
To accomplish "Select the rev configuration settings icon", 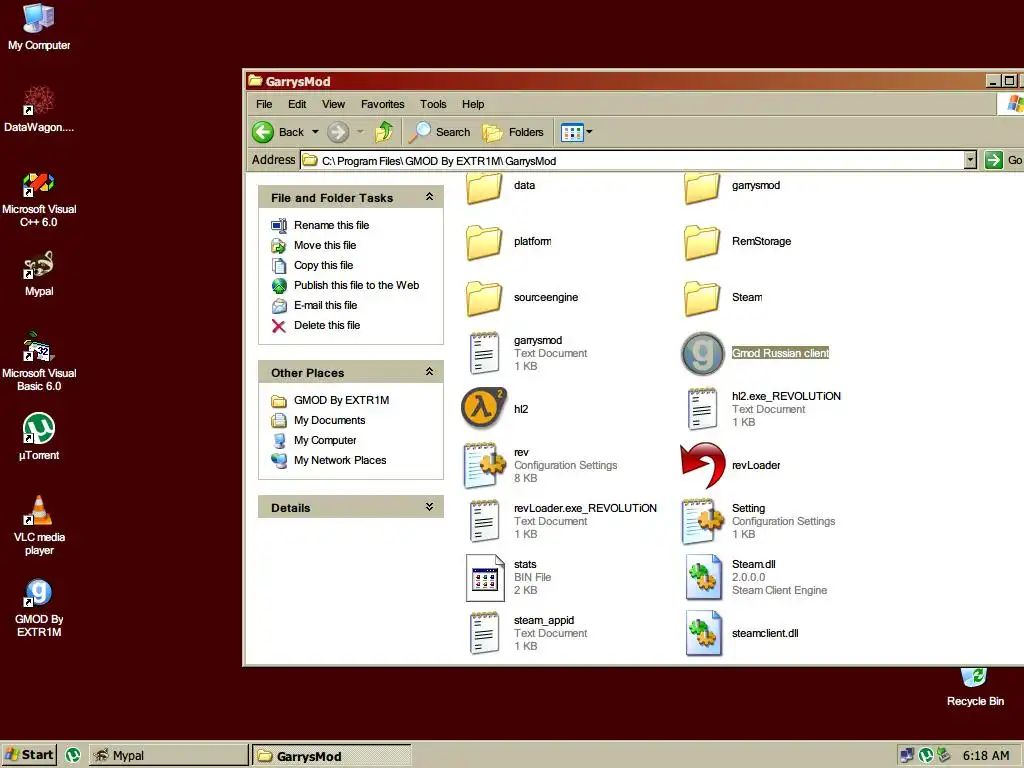I will click(485, 466).
